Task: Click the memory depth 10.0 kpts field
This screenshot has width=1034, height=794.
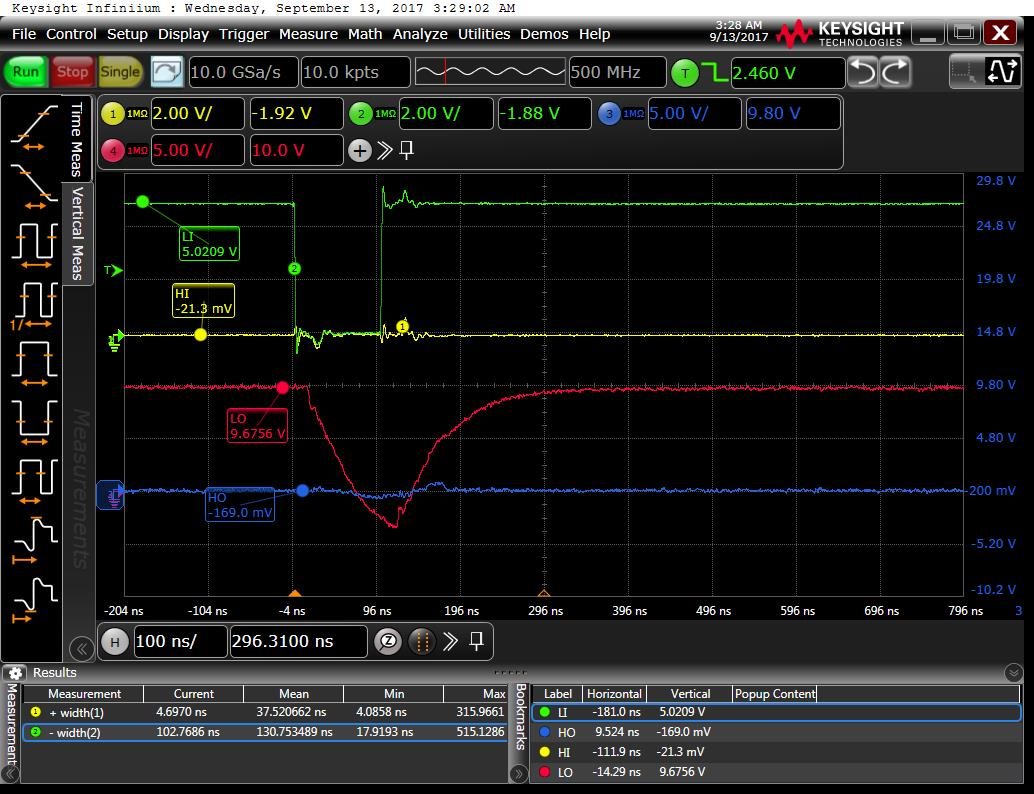Action: (355, 73)
